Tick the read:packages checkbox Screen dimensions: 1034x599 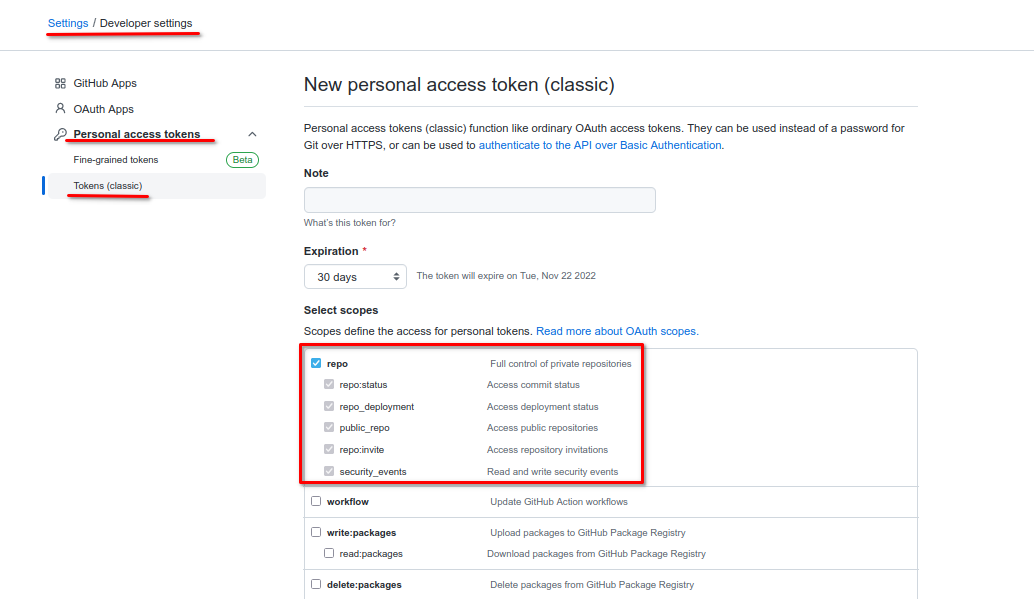click(x=329, y=554)
